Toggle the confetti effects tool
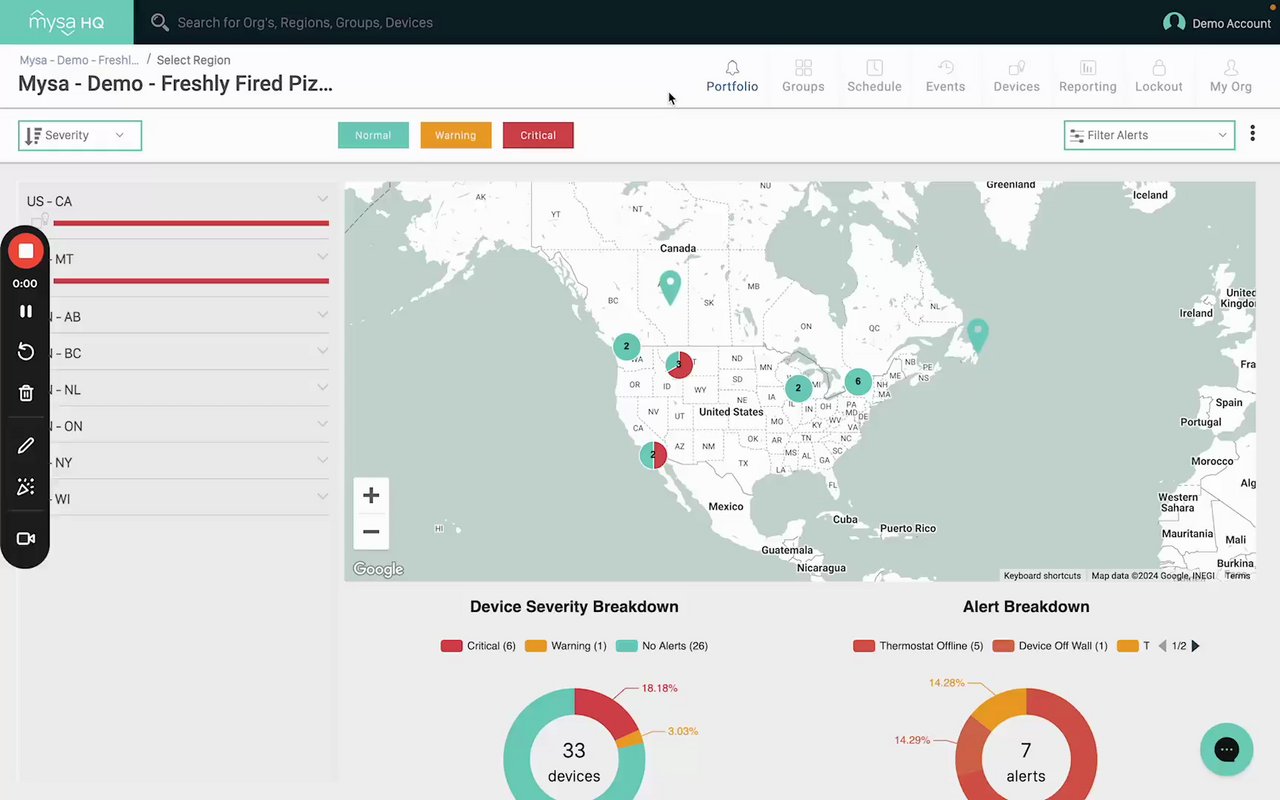1280x800 pixels. tap(26, 487)
